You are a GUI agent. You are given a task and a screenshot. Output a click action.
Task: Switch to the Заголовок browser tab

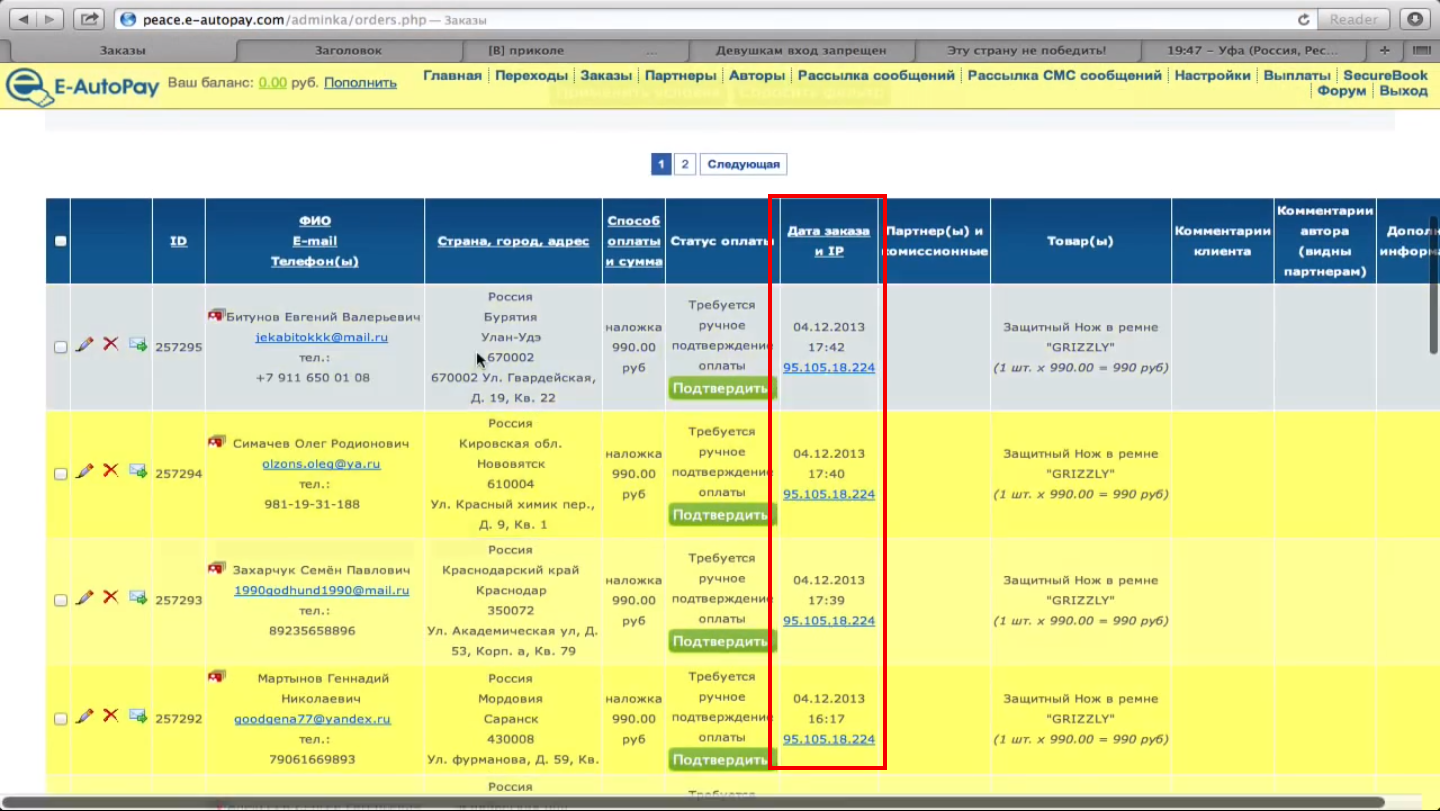[x=350, y=50]
